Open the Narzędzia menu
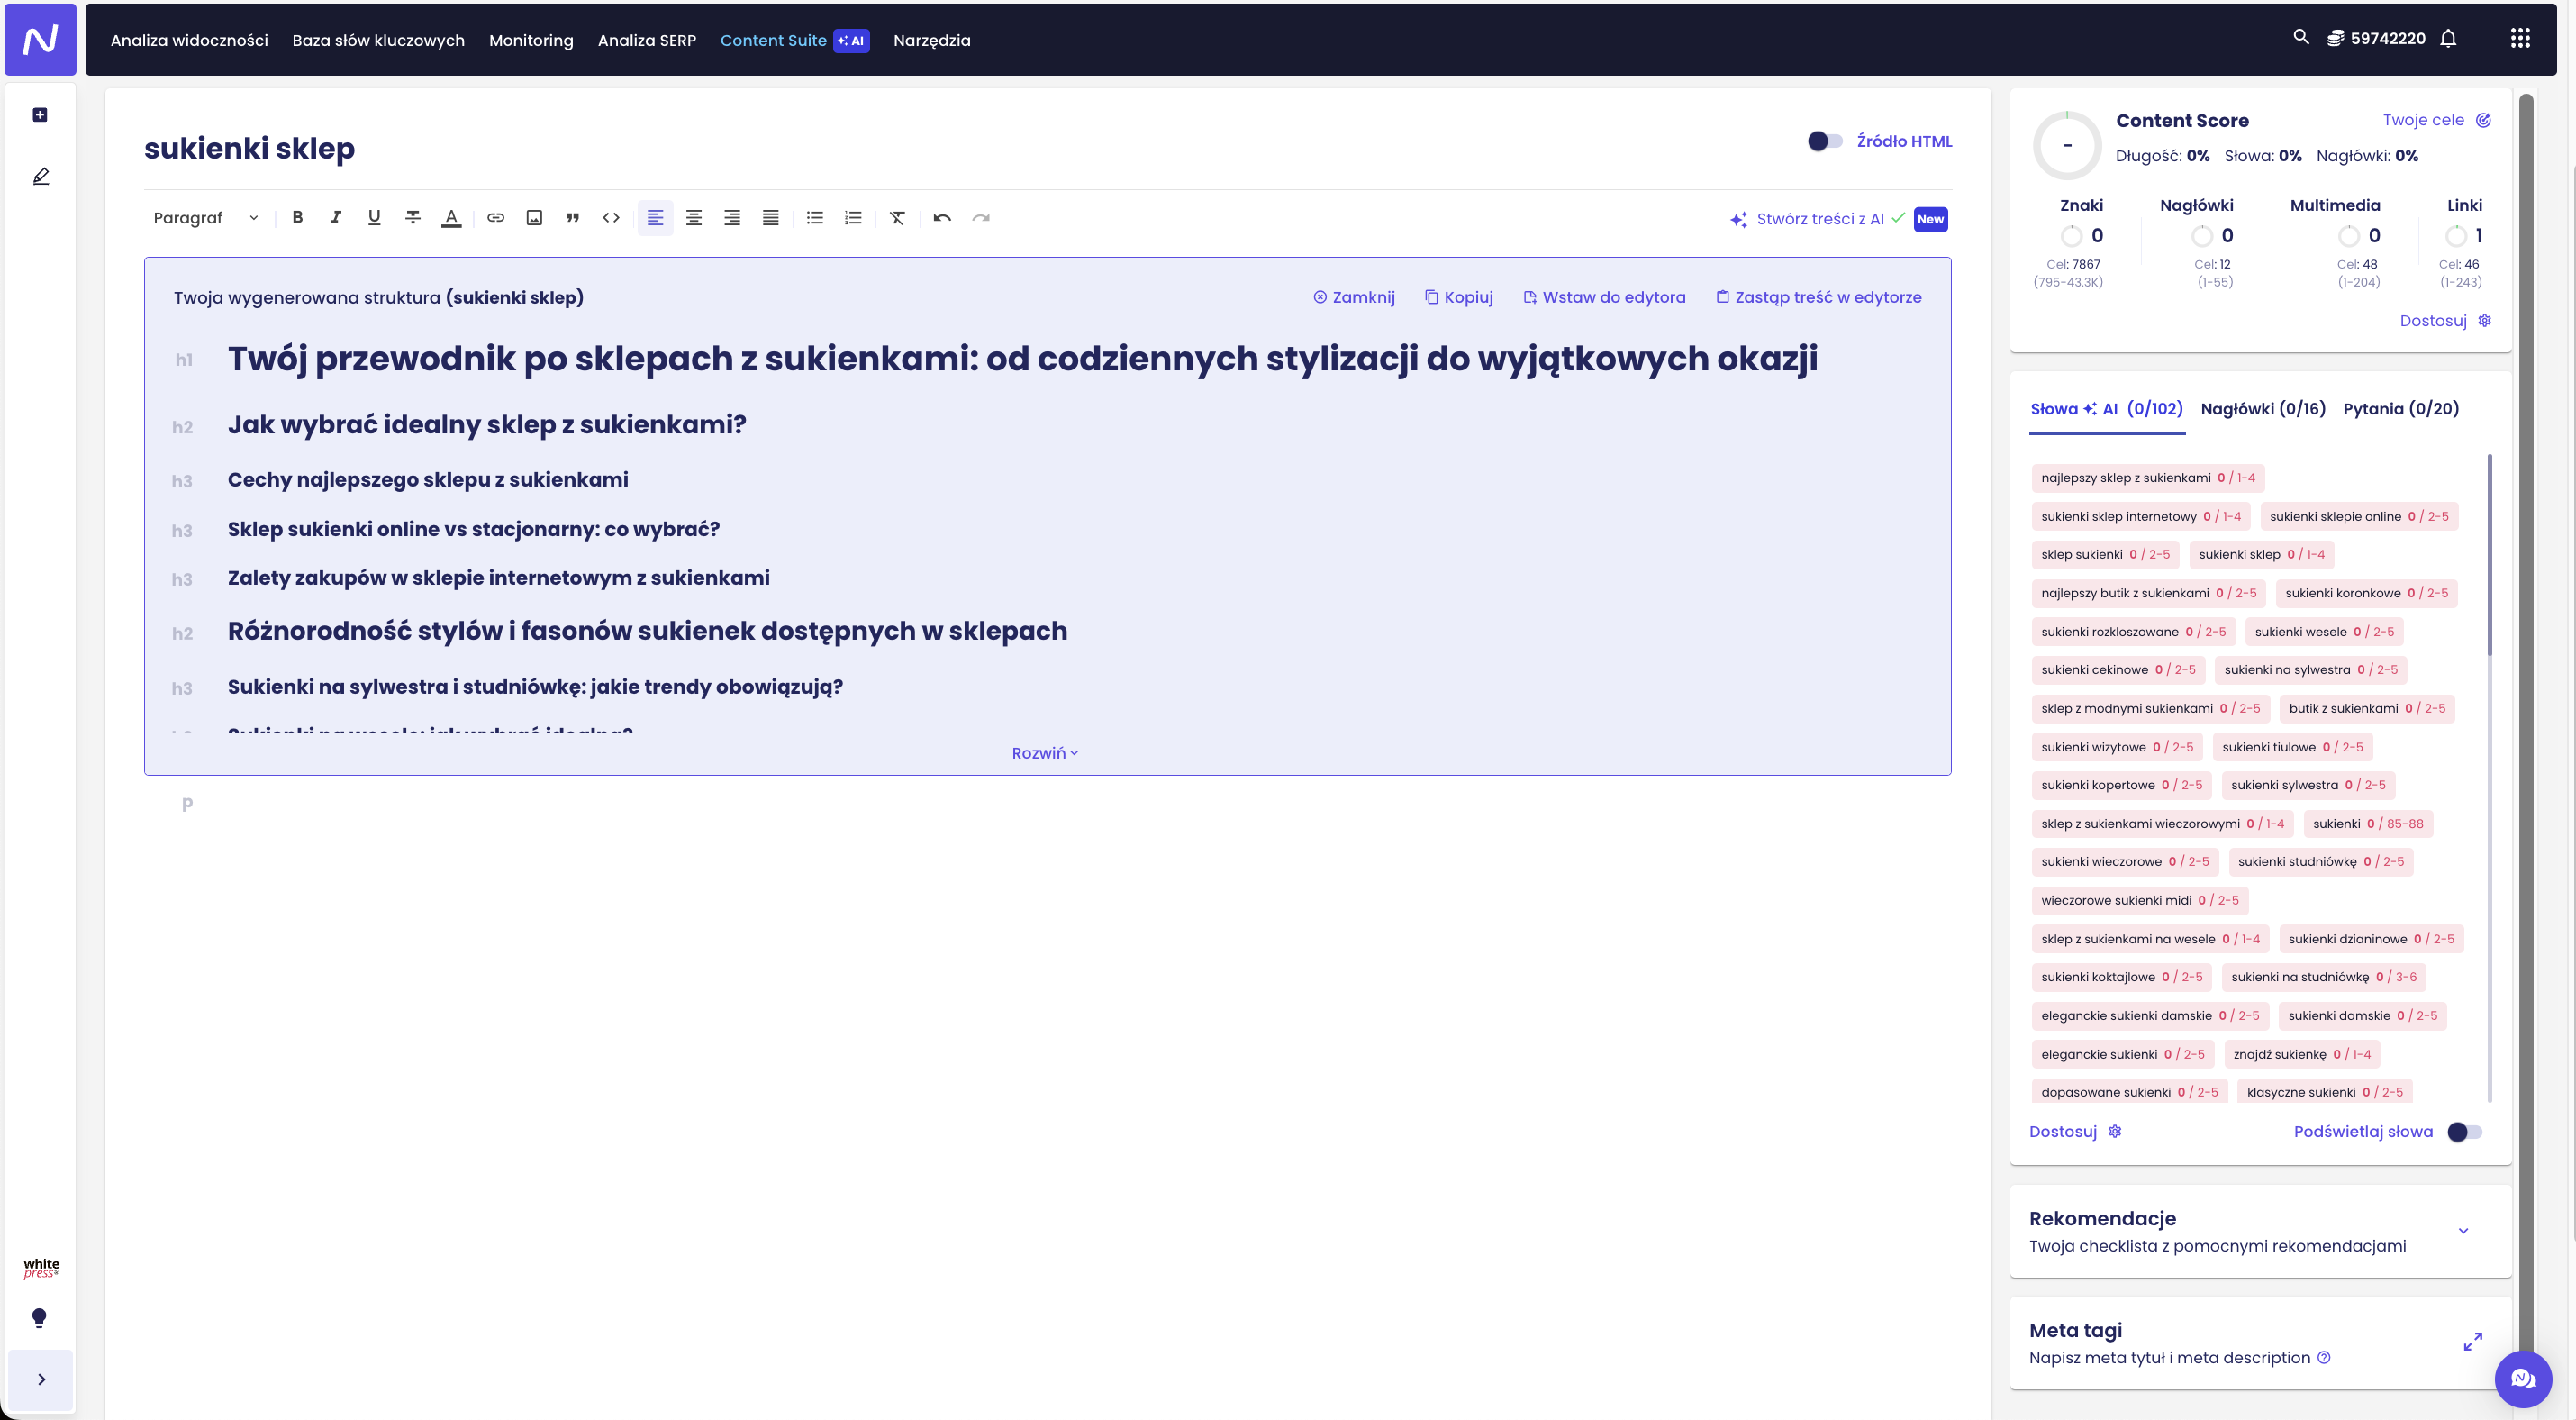2576x1420 pixels. (931, 40)
